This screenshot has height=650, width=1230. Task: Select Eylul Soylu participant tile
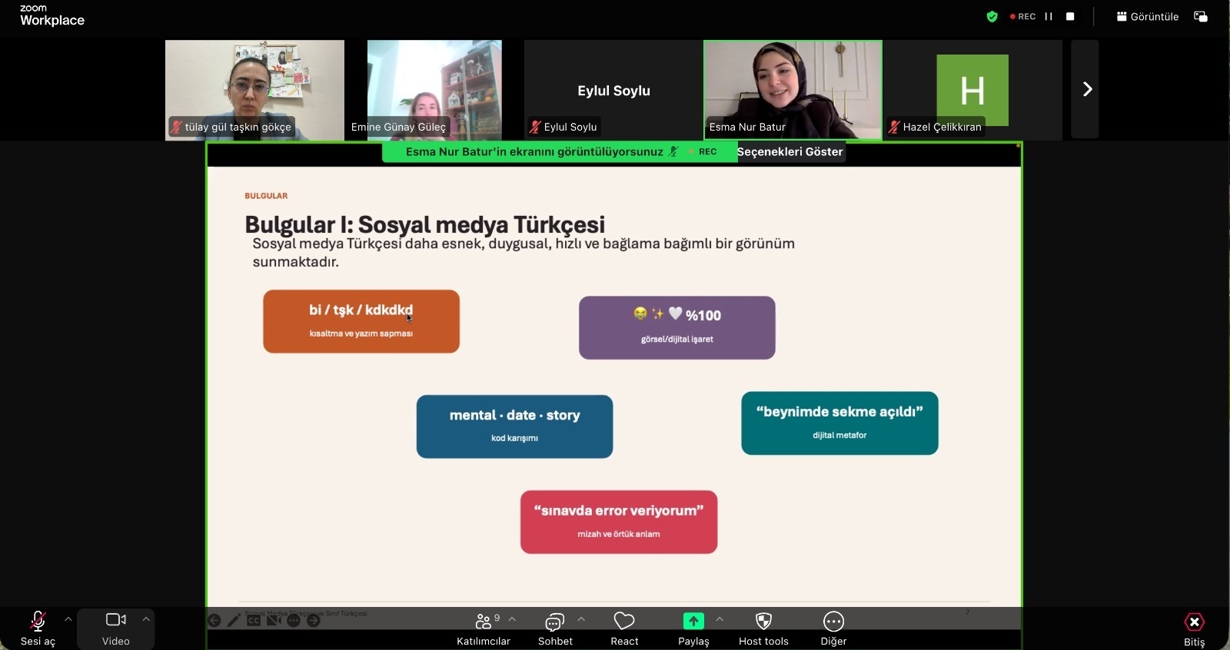click(x=613, y=90)
